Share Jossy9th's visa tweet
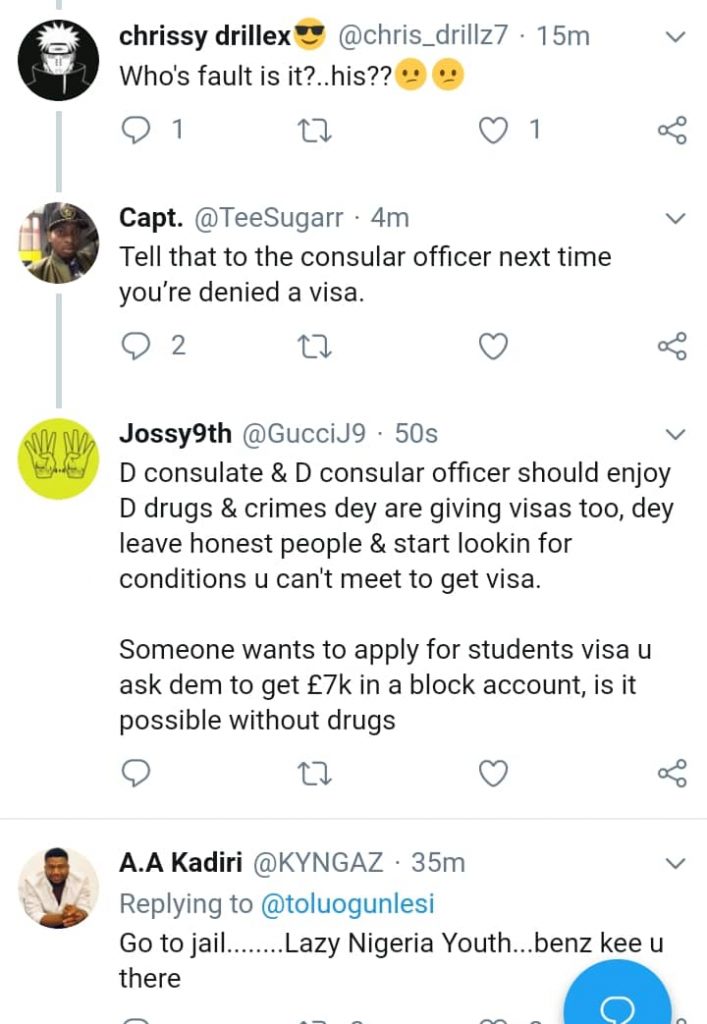The image size is (707, 1024). (672, 773)
